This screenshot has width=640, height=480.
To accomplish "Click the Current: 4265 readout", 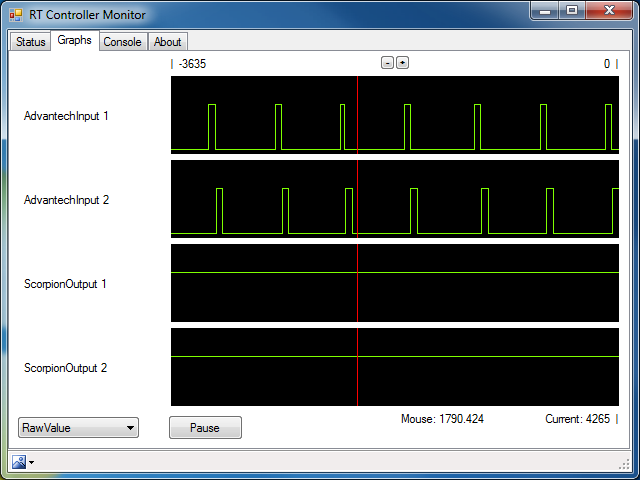I will (x=577, y=419).
